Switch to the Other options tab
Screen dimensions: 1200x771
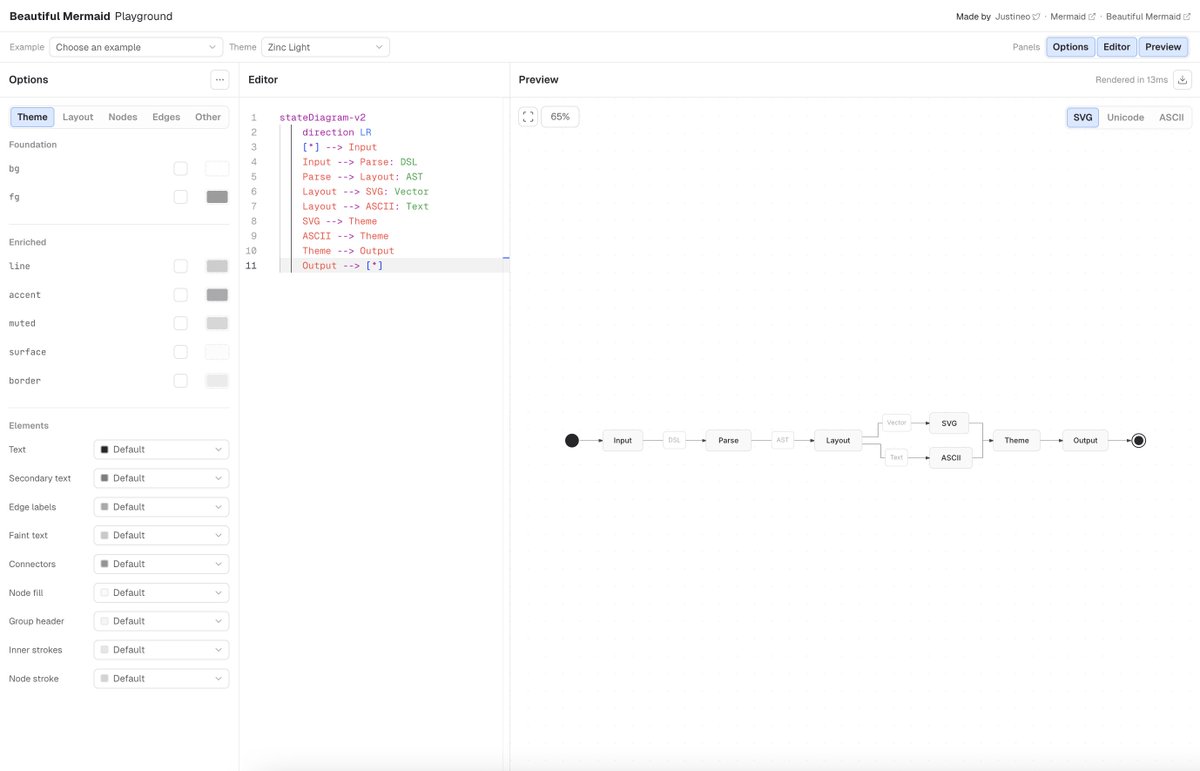coord(208,117)
